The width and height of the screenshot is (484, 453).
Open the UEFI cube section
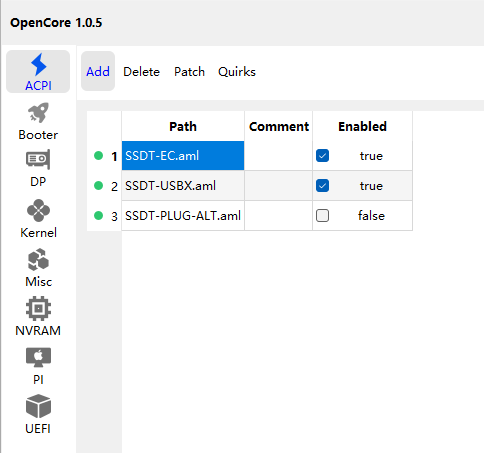tap(38, 415)
